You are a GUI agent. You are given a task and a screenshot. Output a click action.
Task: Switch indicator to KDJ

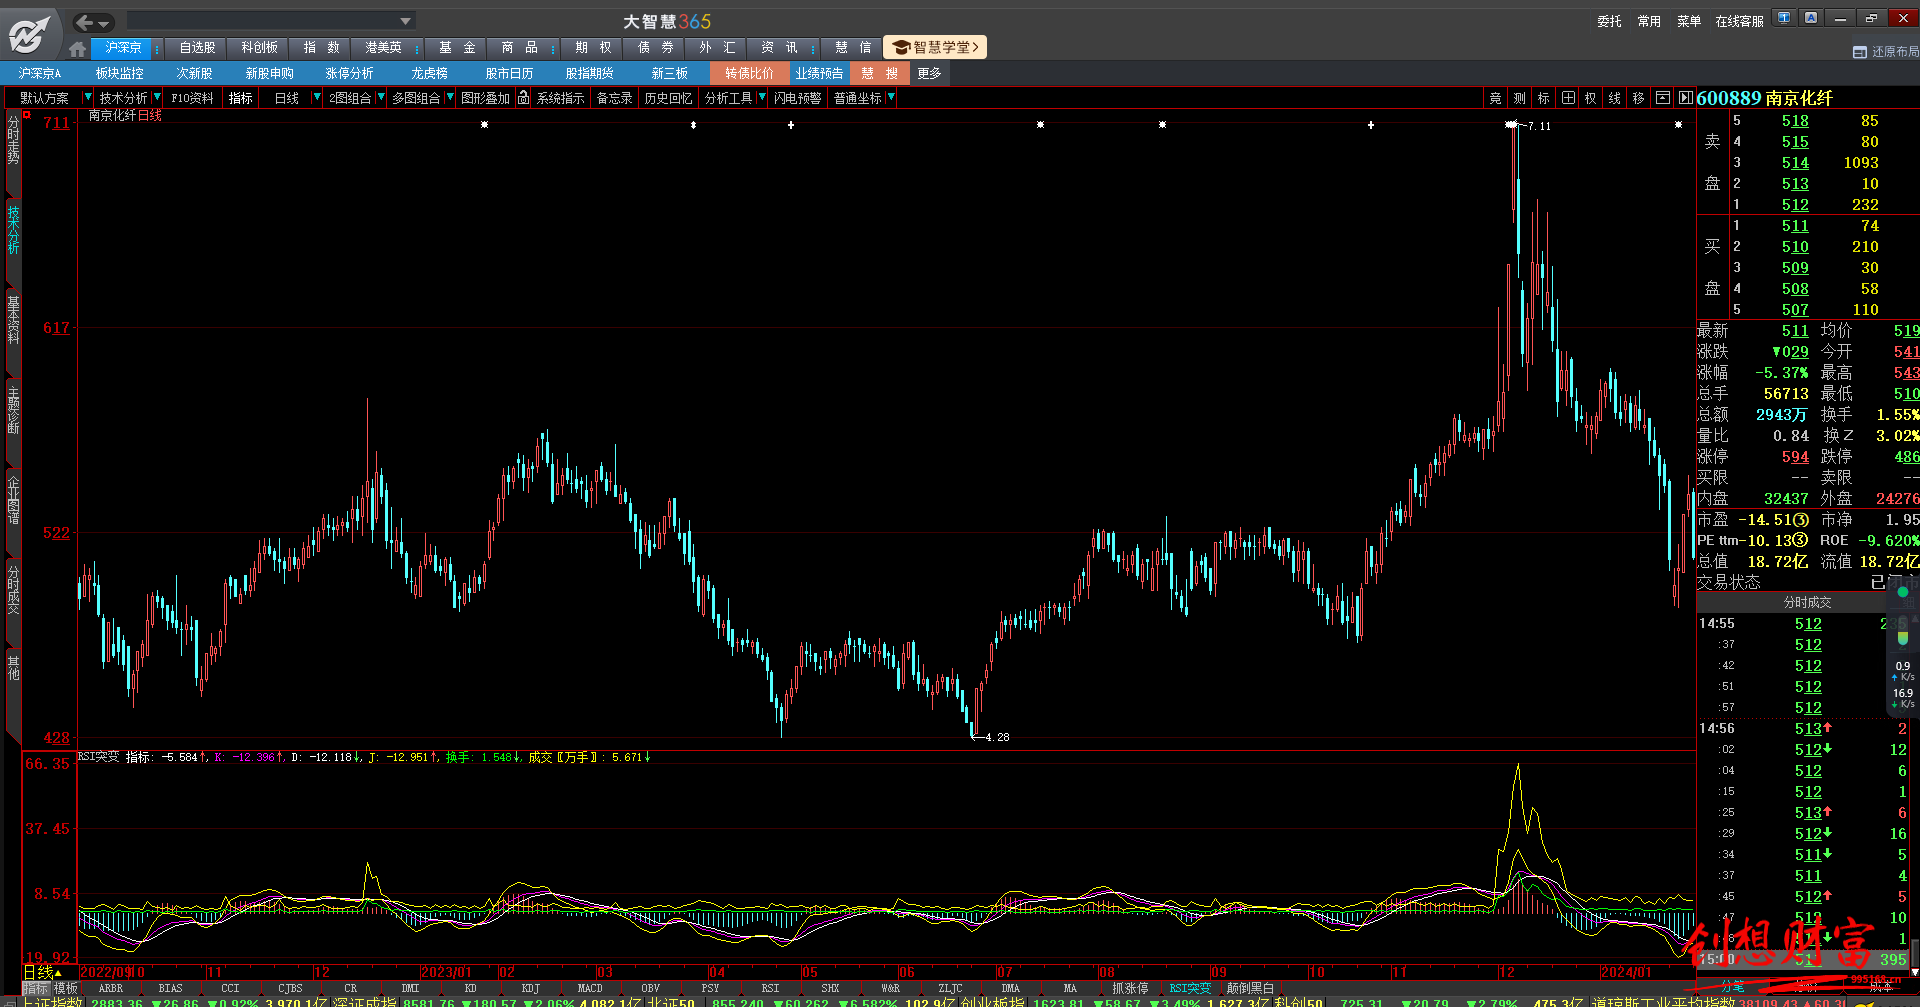530,988
